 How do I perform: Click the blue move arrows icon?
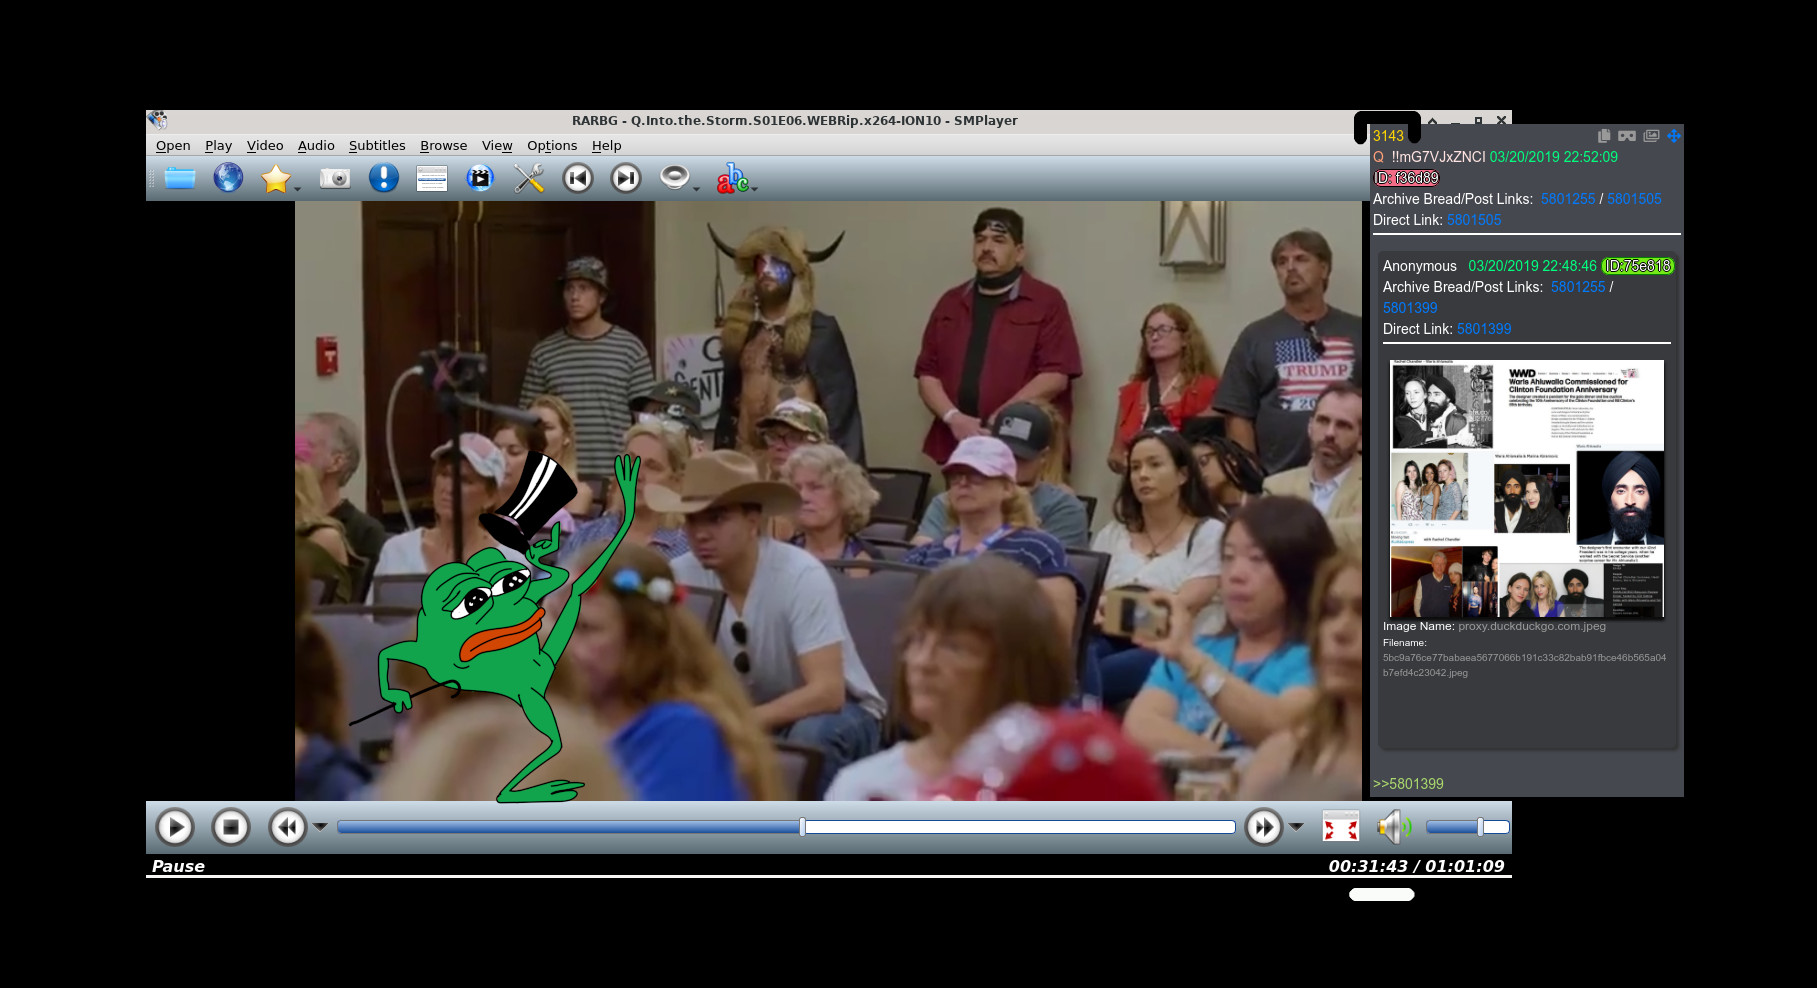pyautogui.click(x=1674, y=136)
